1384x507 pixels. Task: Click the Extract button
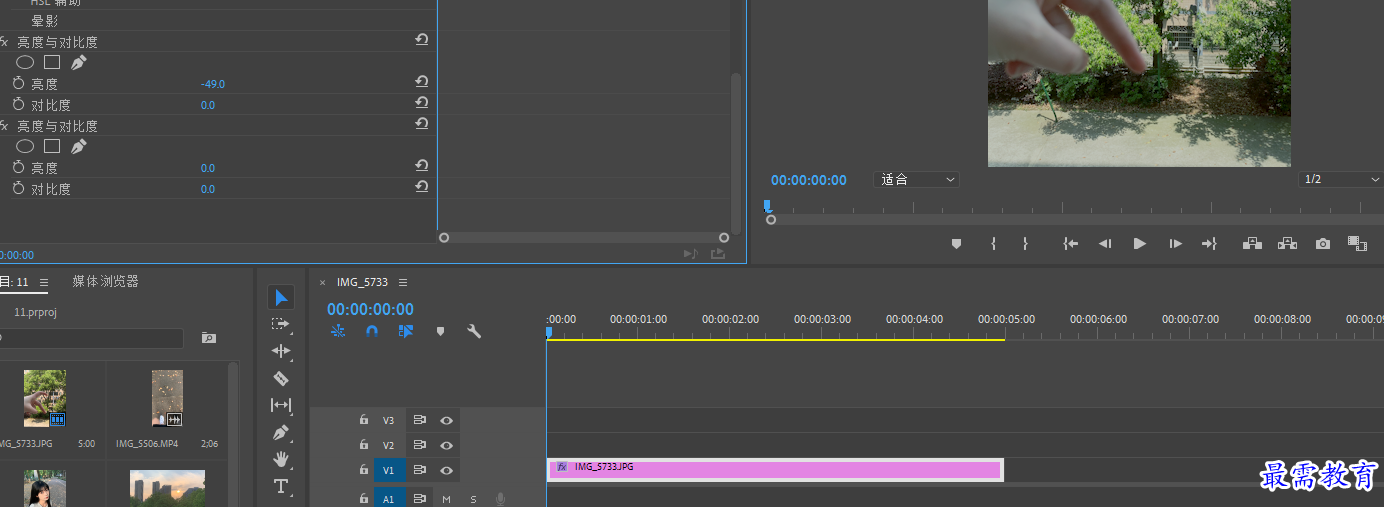[1287, 243]
